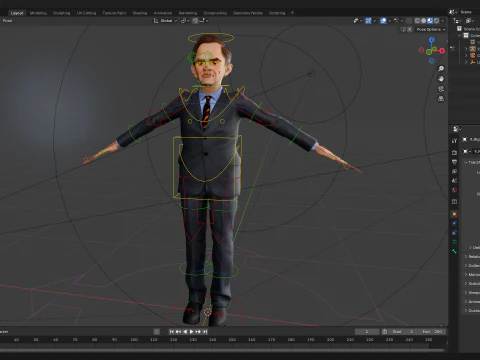The image size is (480, 360).
Task: Click the timeline horizontal scrollbar
Action: [222, 350]
